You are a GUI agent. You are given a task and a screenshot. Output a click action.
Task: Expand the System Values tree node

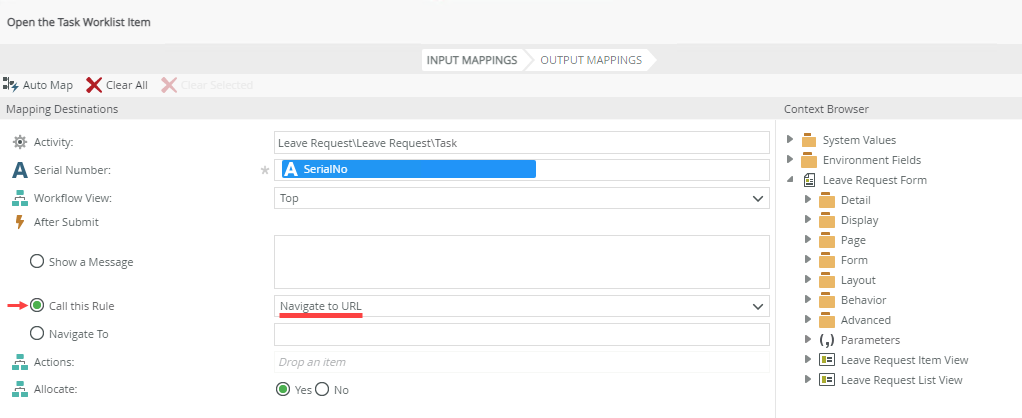[790, 140]
